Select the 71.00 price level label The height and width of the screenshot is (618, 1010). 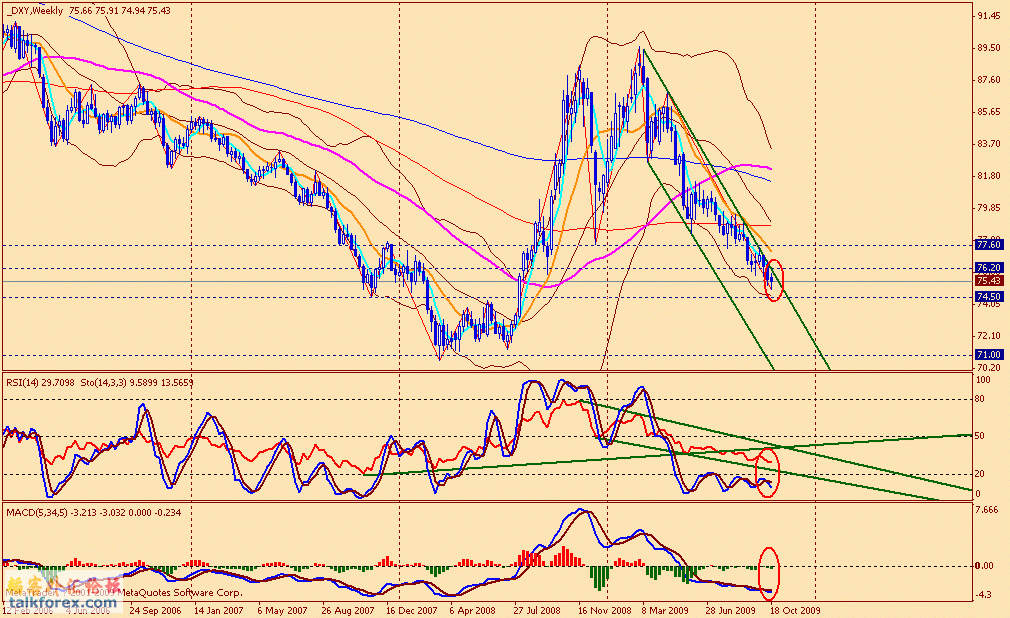coord(988,354)
